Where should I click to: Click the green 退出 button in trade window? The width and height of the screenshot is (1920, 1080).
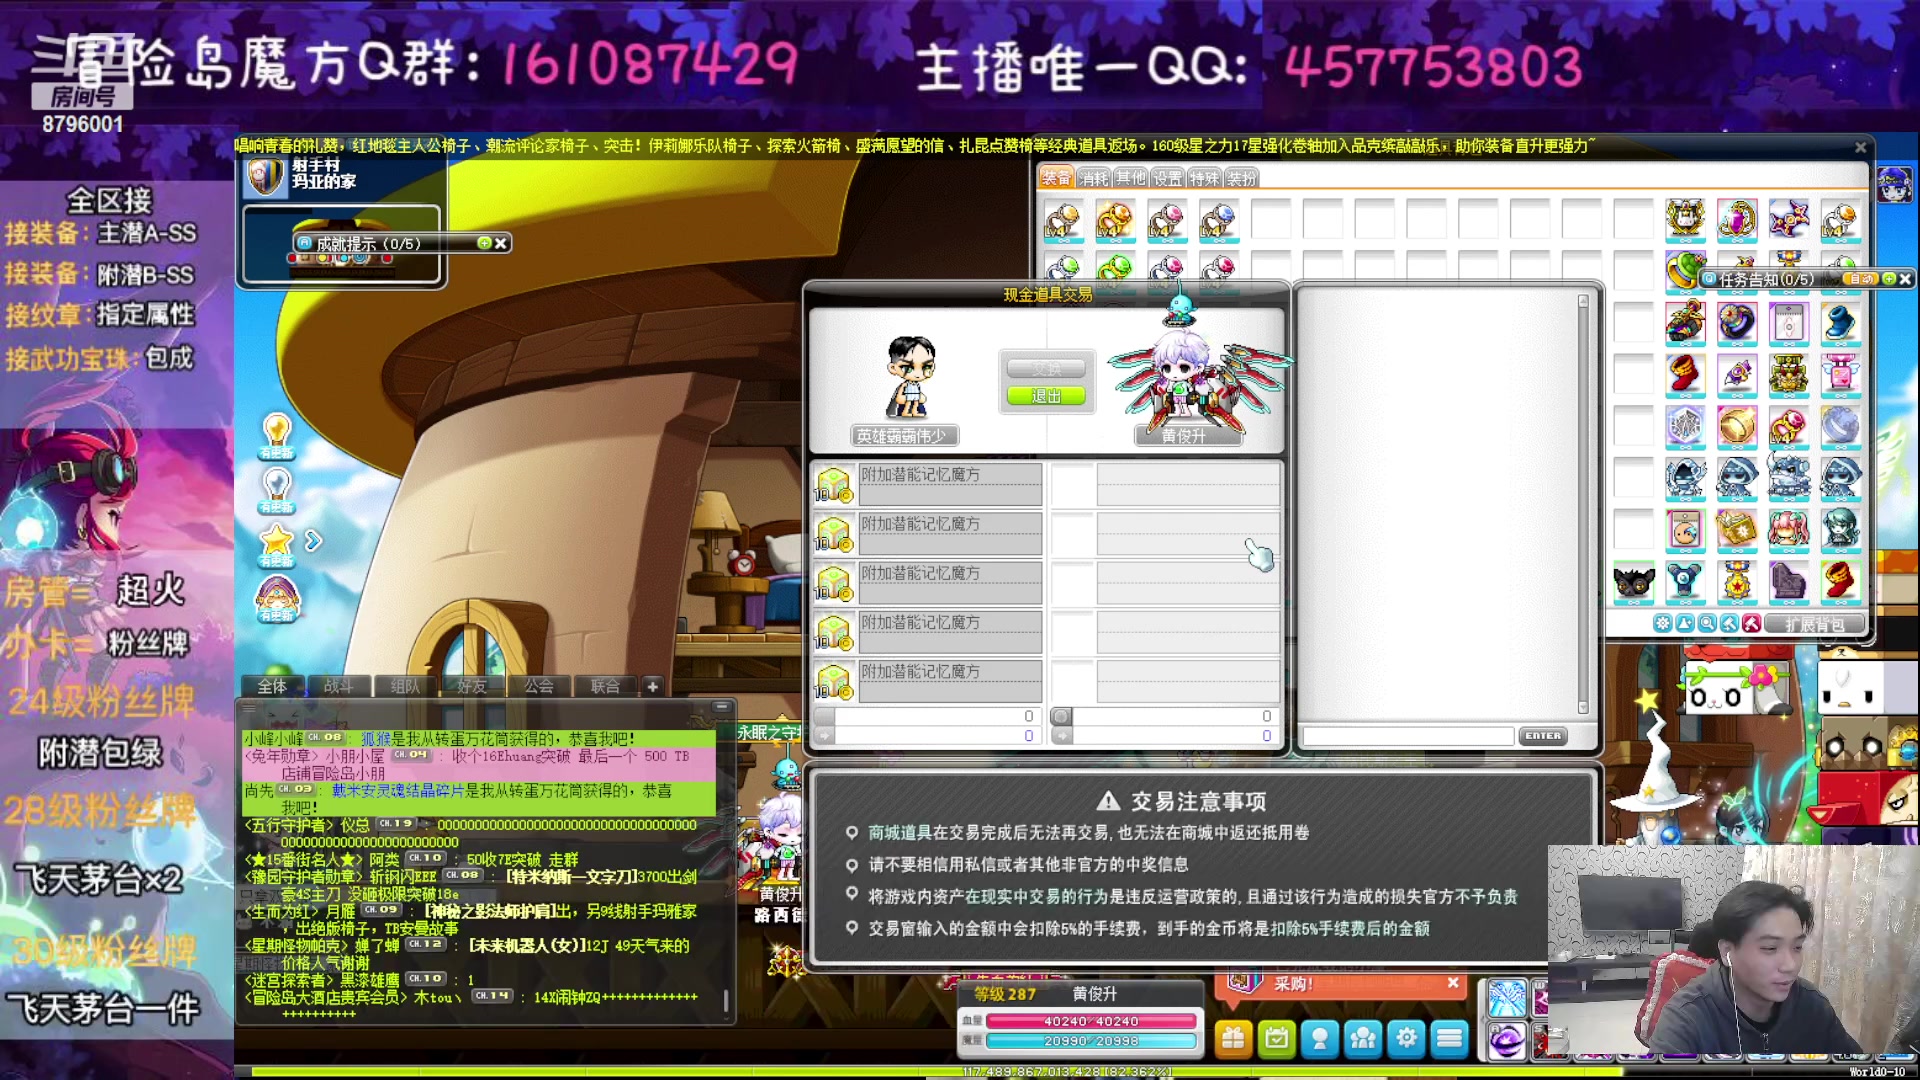click(1046, 396)
